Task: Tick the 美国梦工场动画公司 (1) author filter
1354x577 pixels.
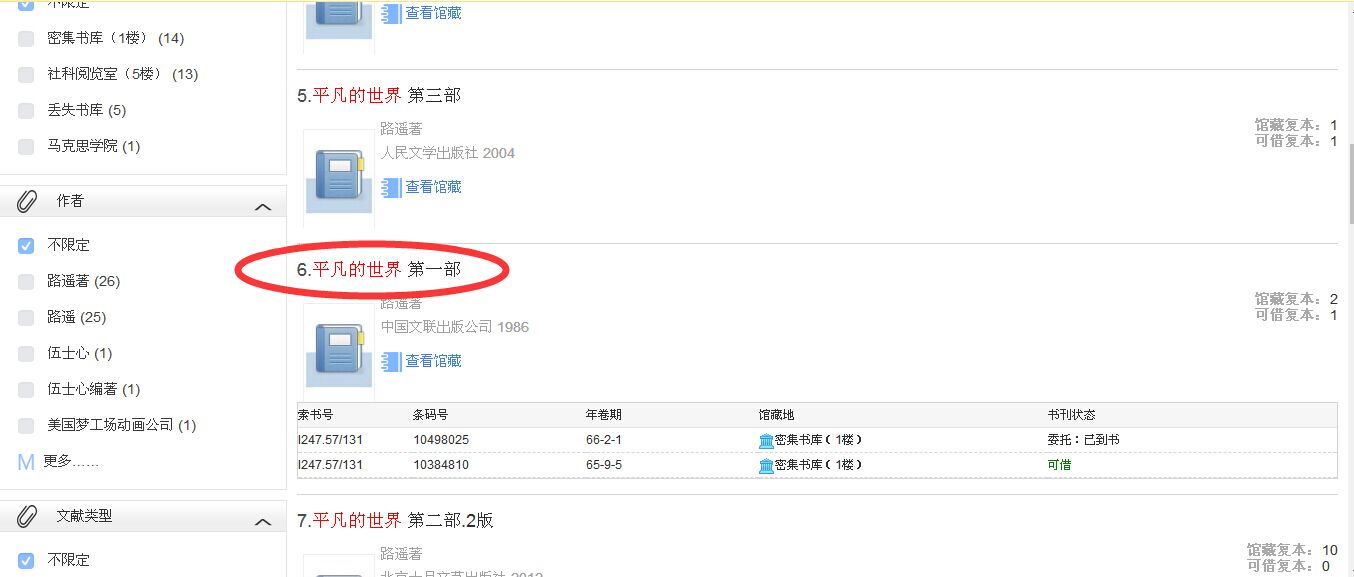Action: point(26,426)
